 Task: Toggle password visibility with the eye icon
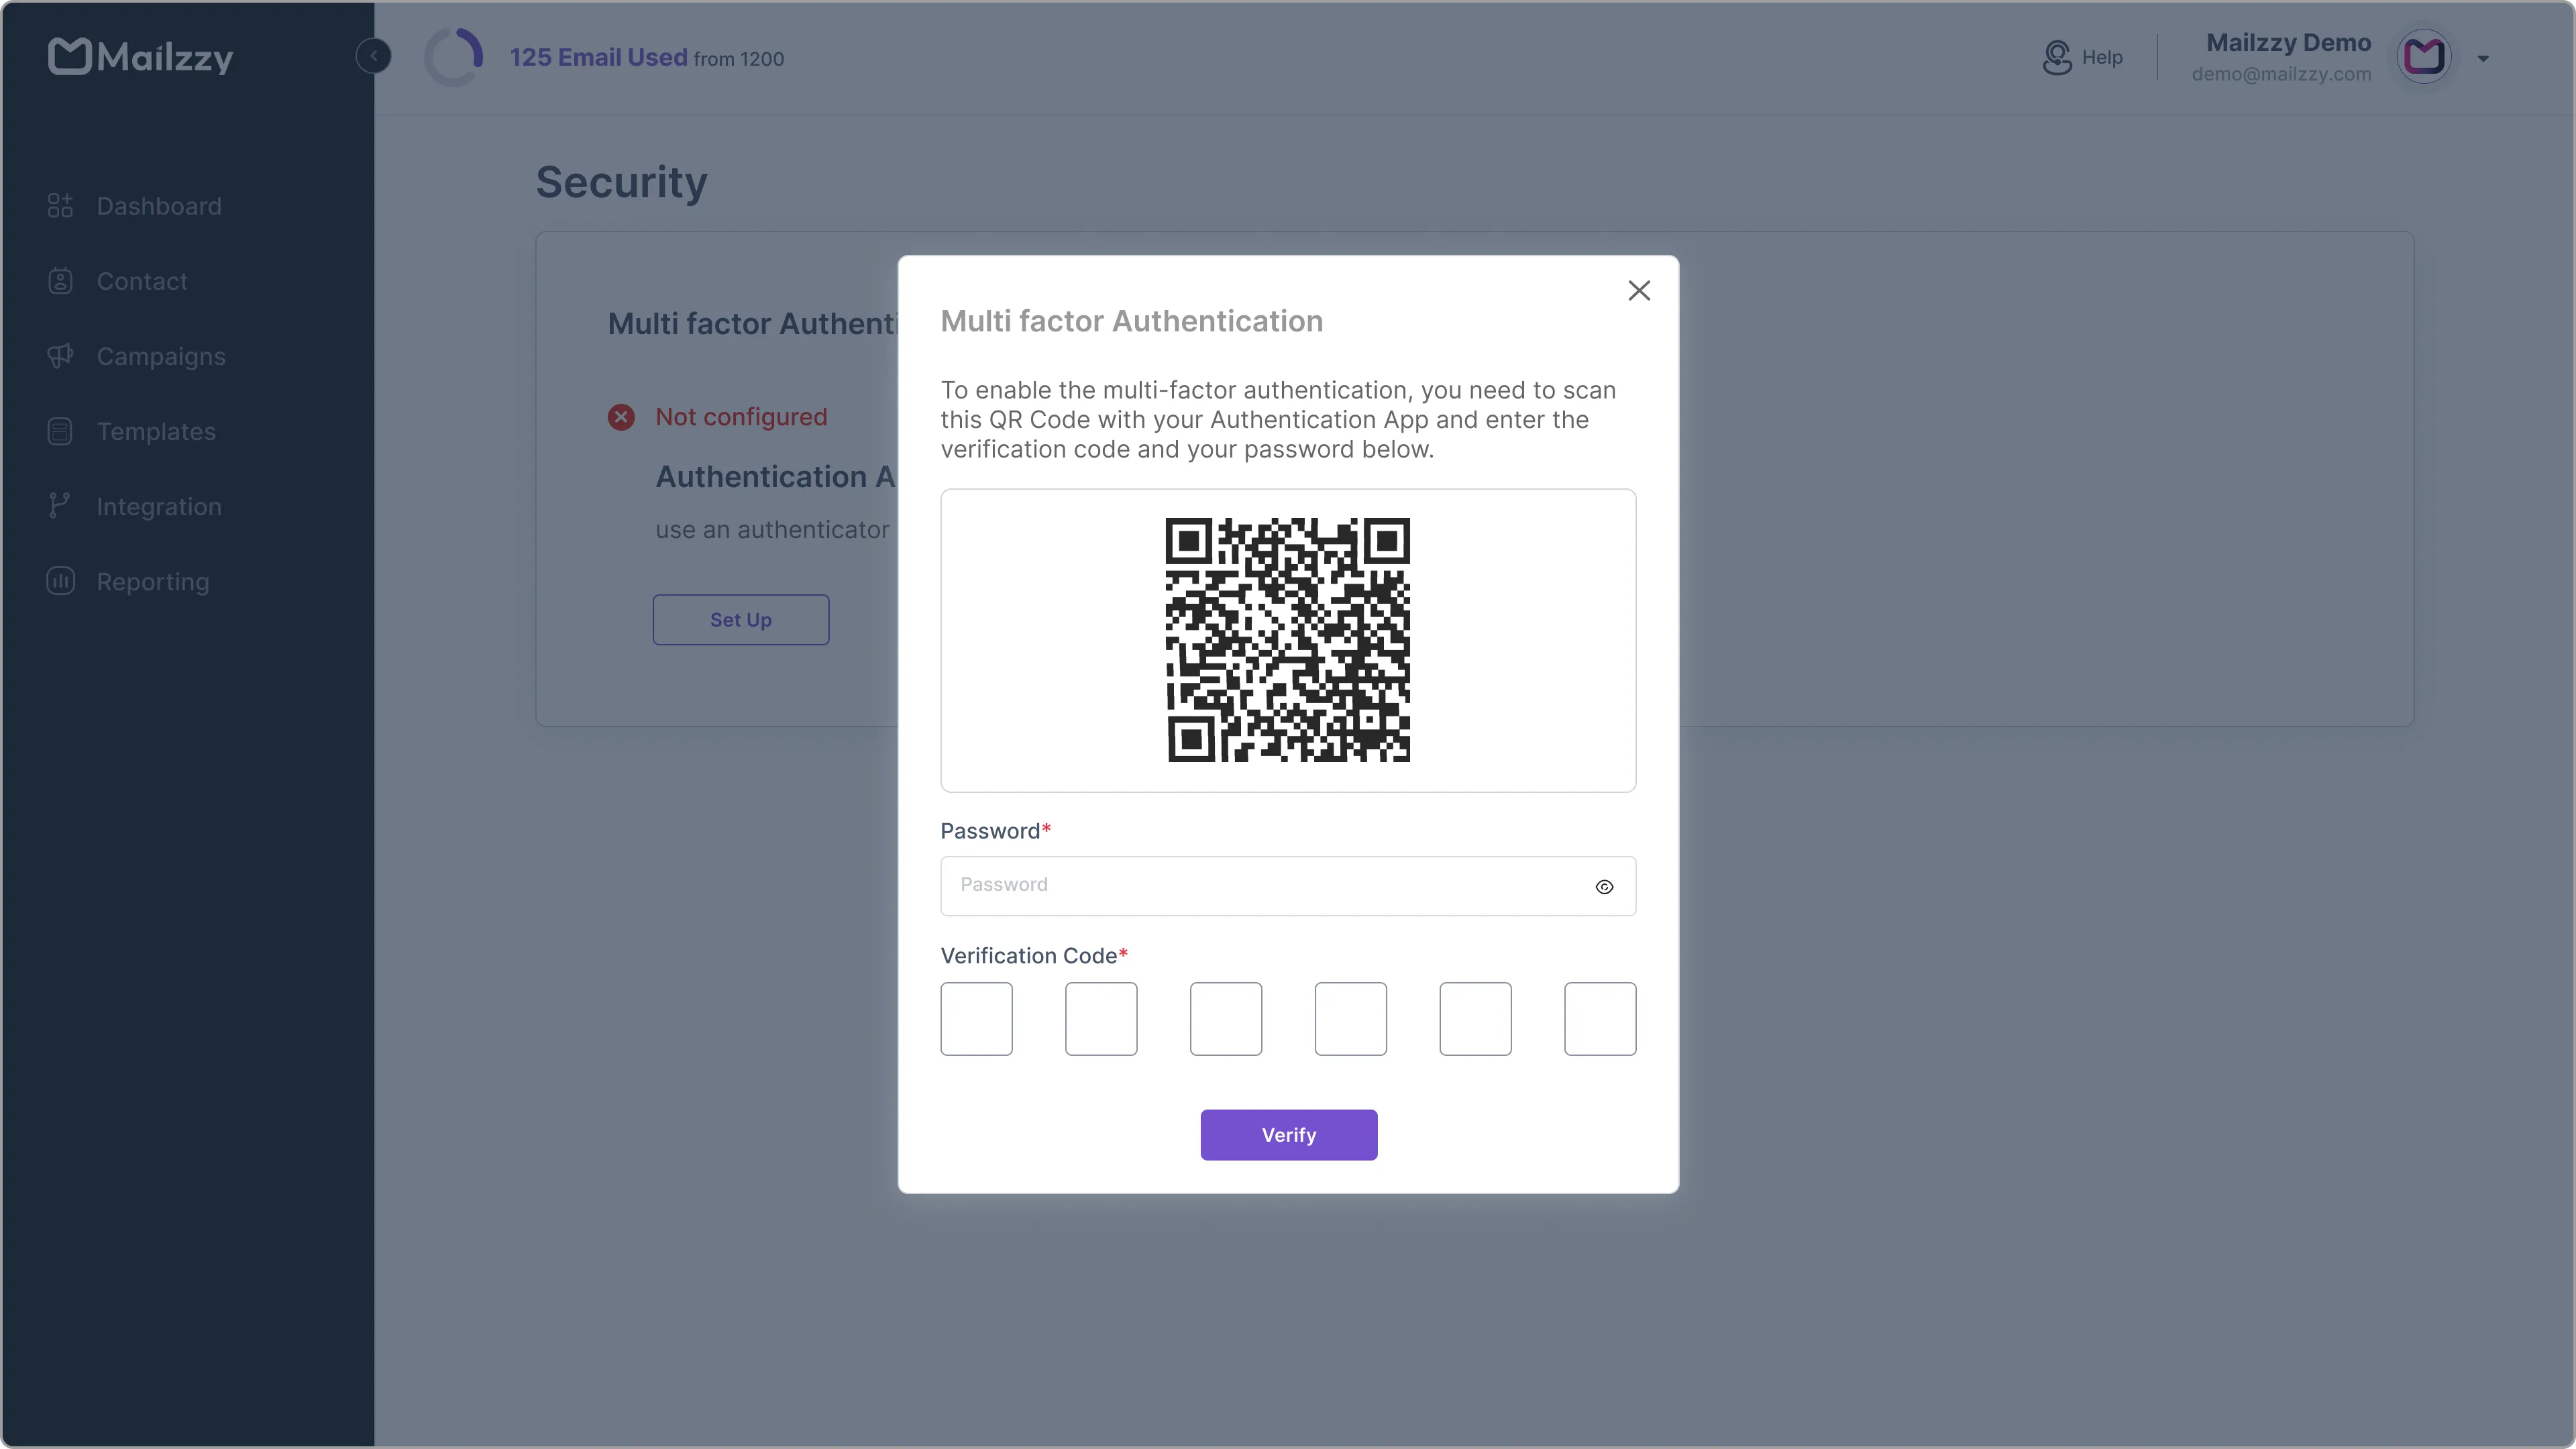pyautogui.click(x=1604, y=886)
